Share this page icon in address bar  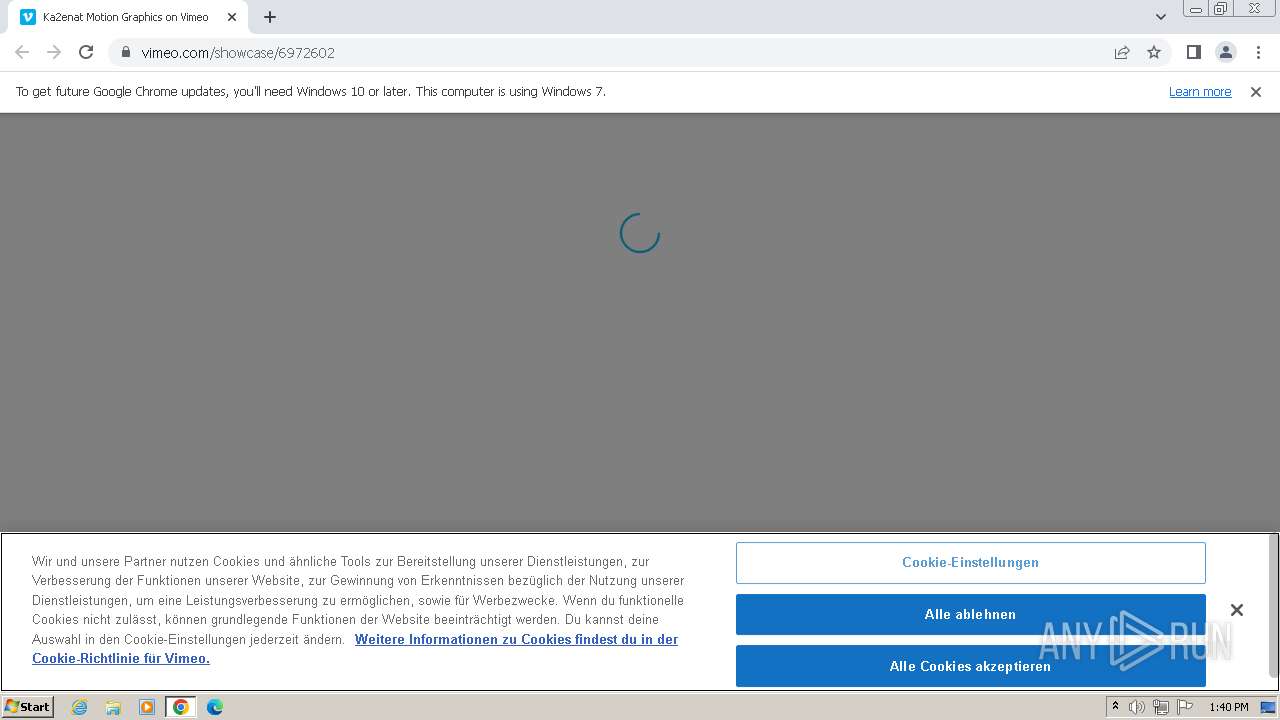1122,52
